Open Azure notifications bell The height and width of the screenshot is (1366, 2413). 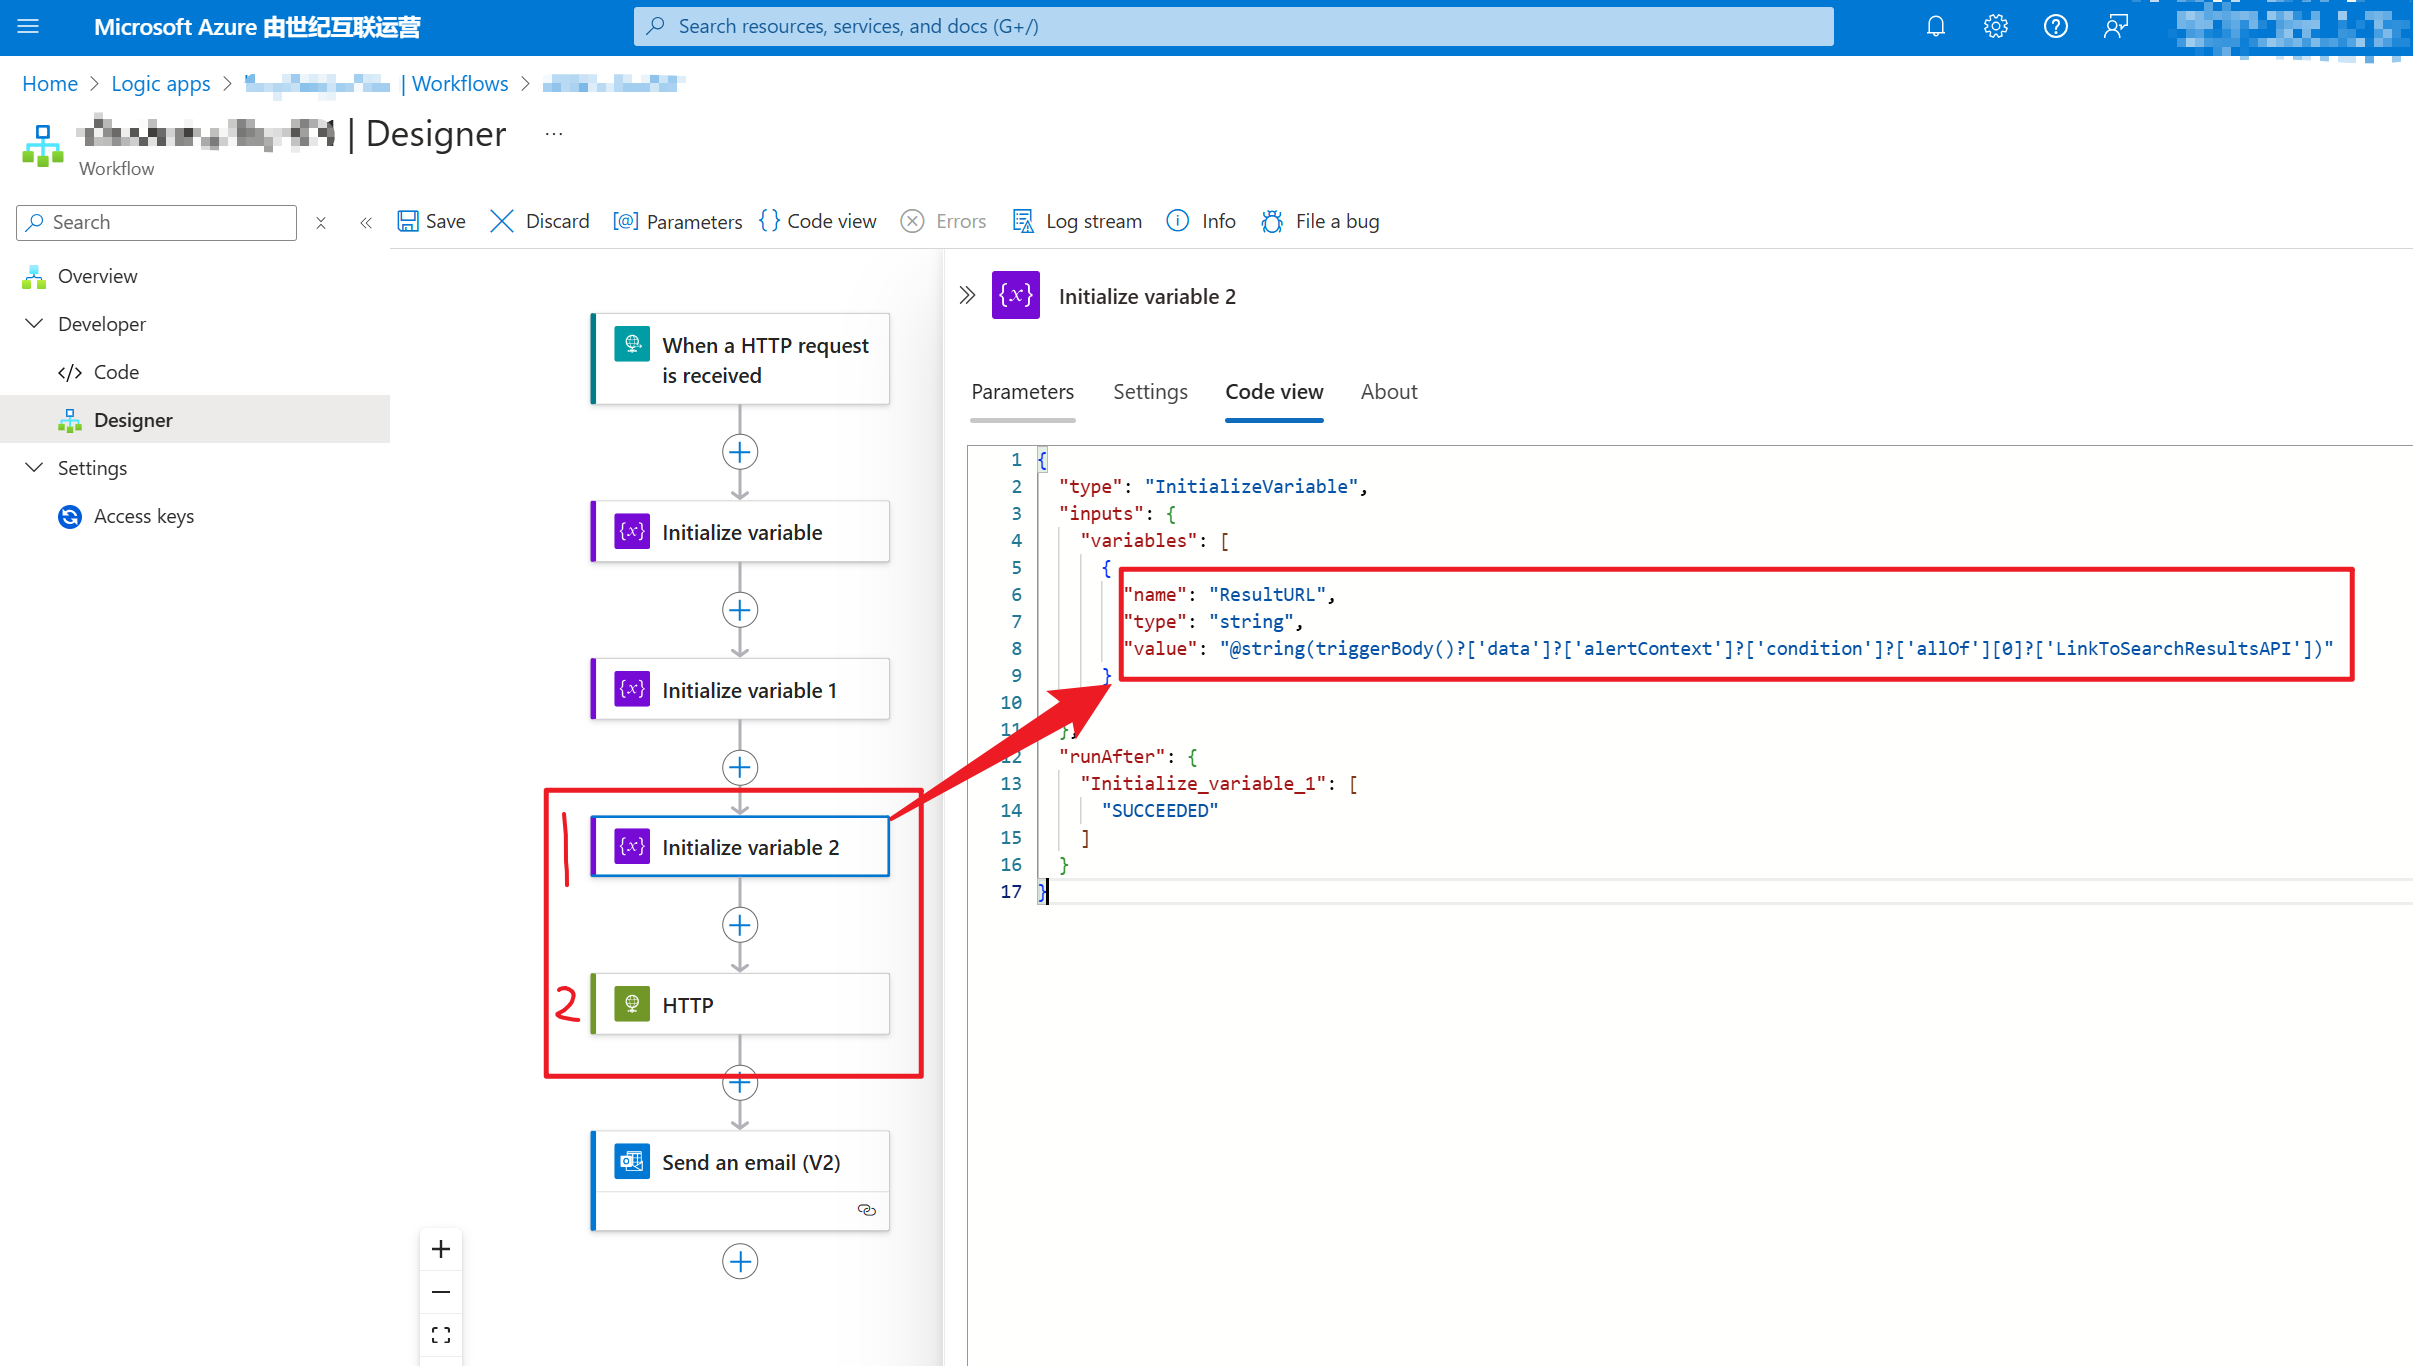[1935, 27]
